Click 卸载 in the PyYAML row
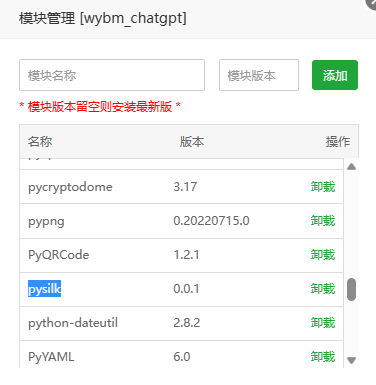This screenshot has width=376, height=385. click(x=323, y=357)
